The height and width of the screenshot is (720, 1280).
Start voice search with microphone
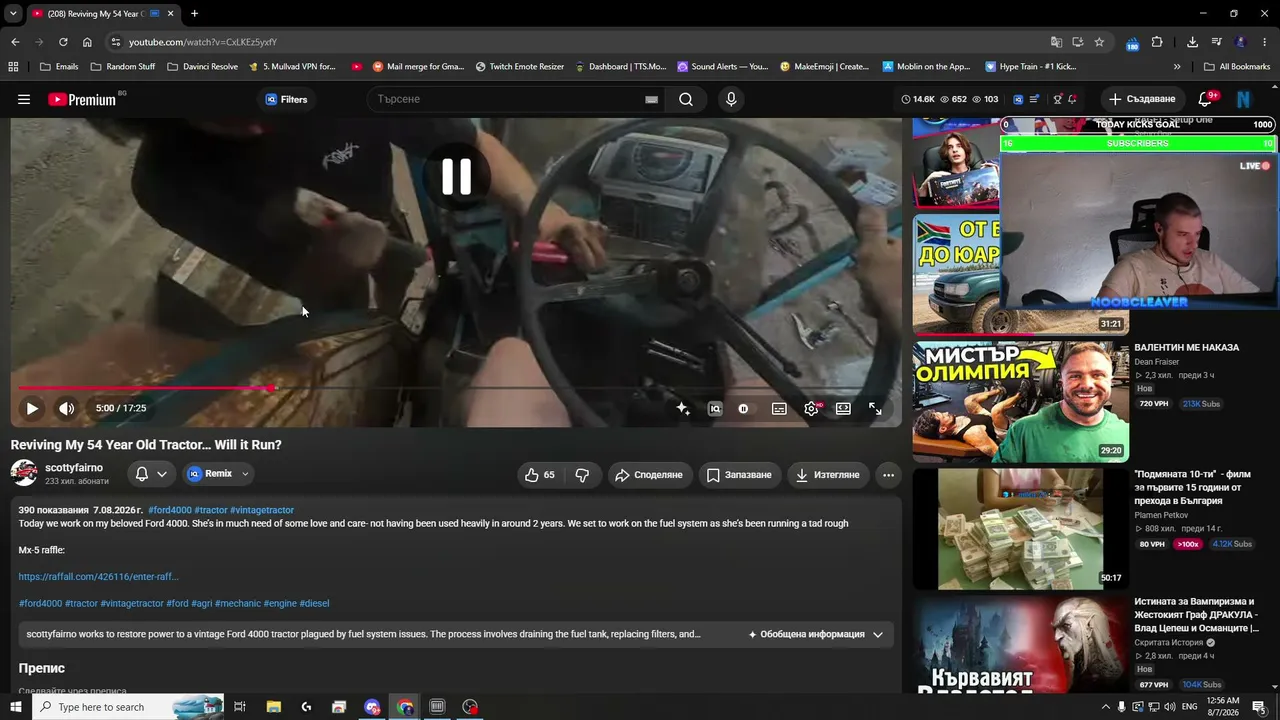(731, 99)
